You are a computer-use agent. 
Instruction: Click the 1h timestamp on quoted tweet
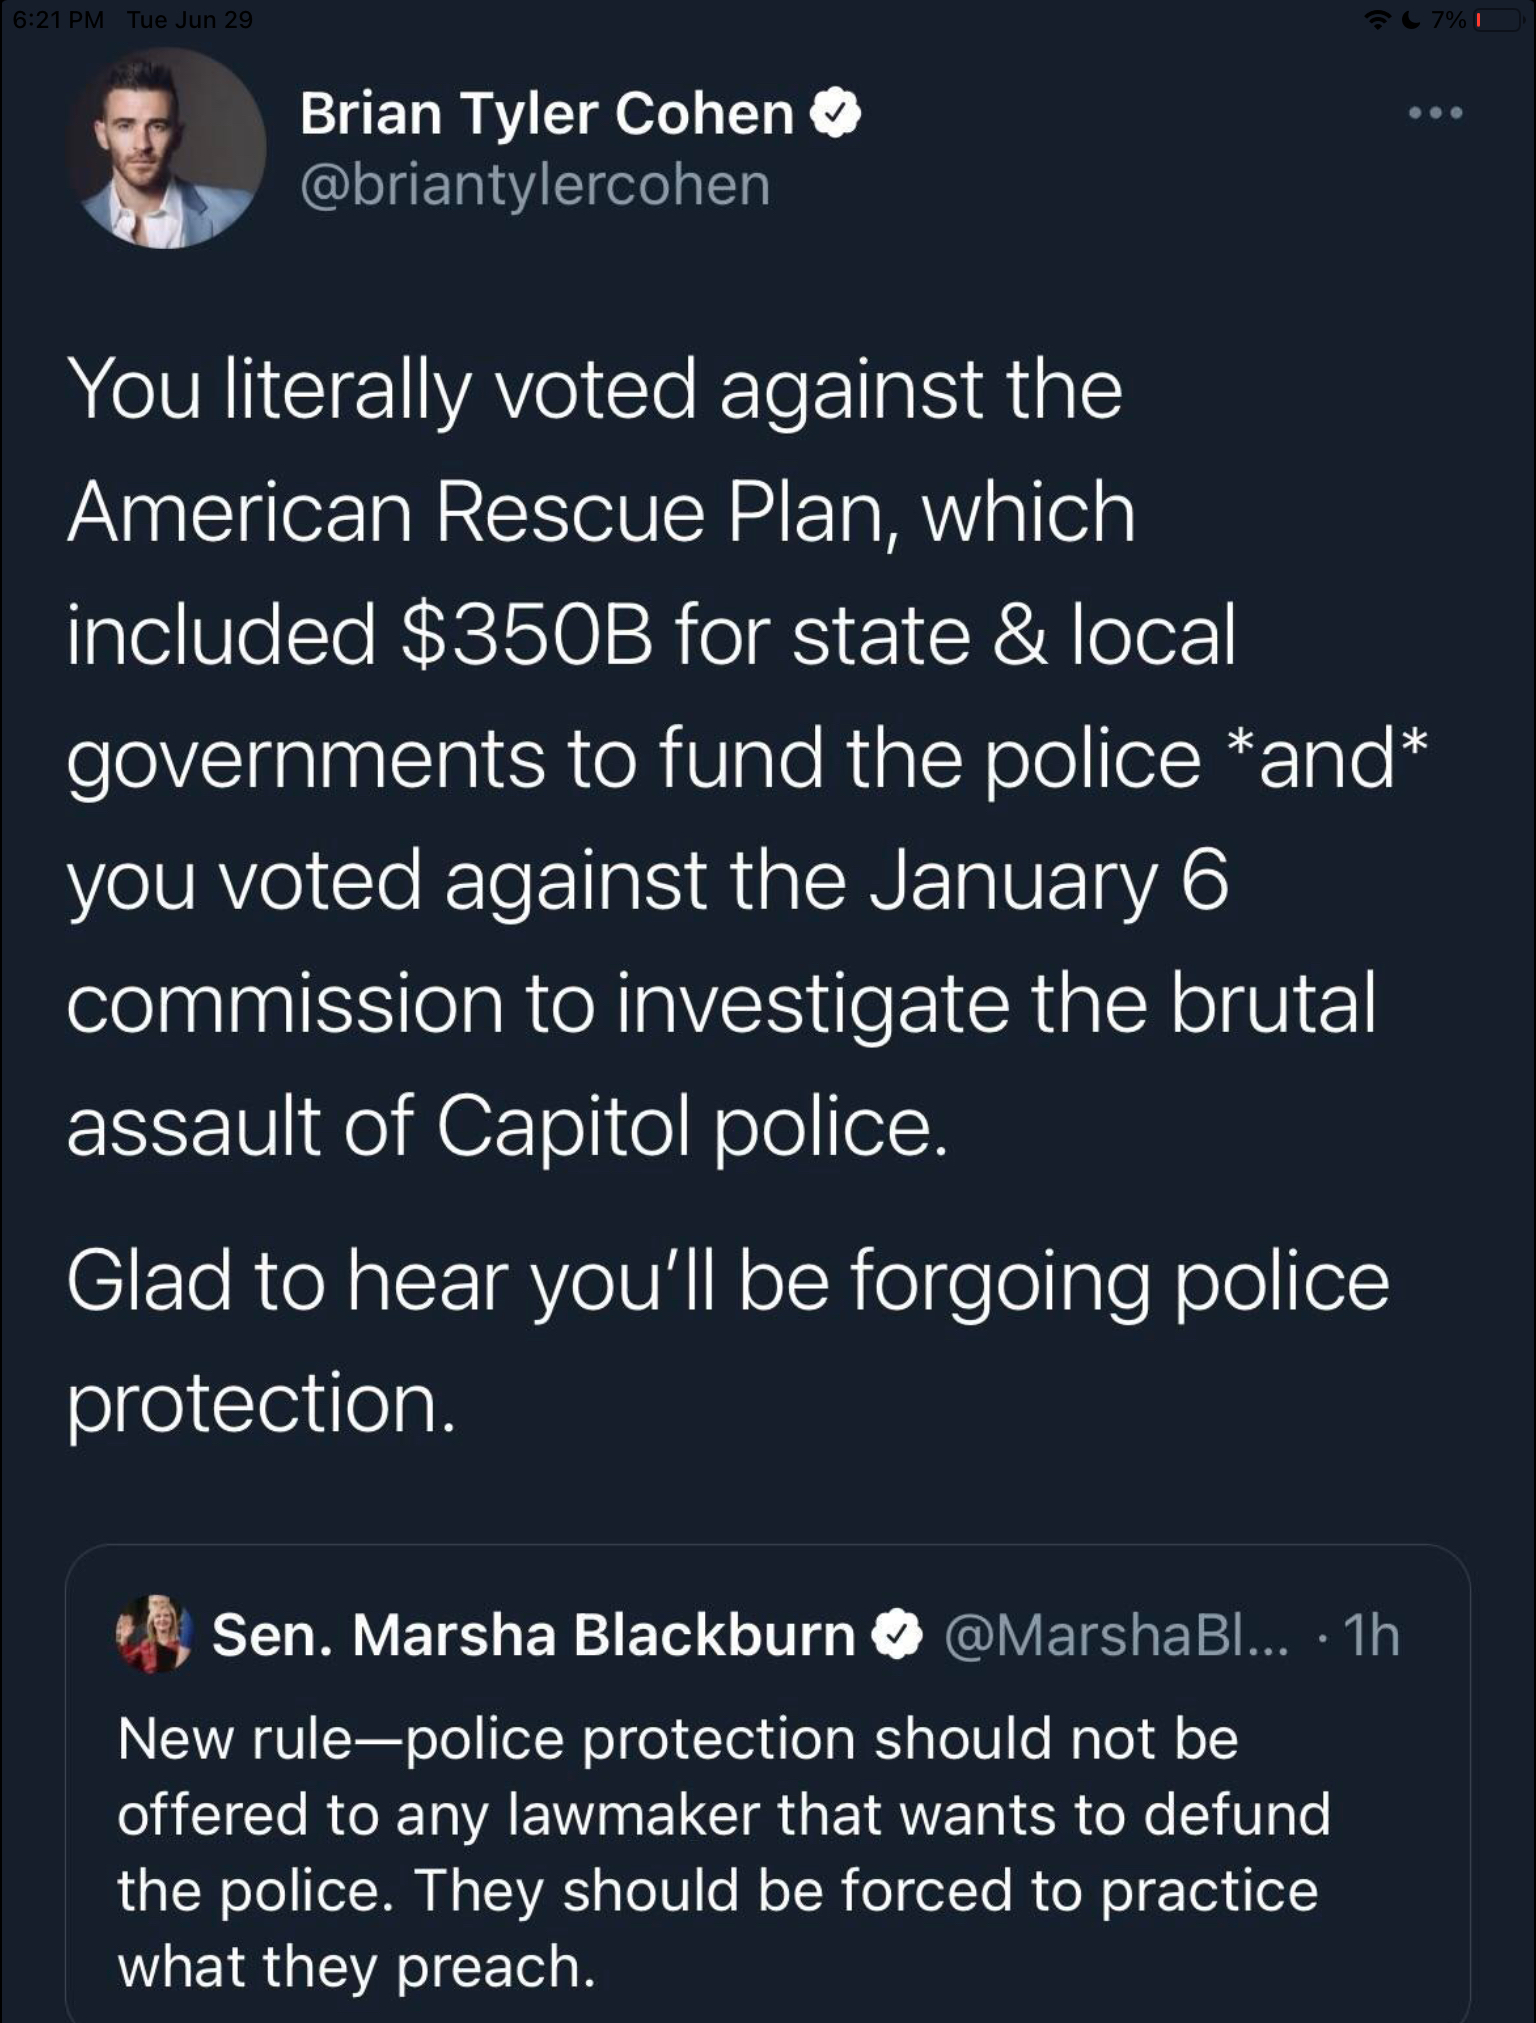pos(1371,1635)
